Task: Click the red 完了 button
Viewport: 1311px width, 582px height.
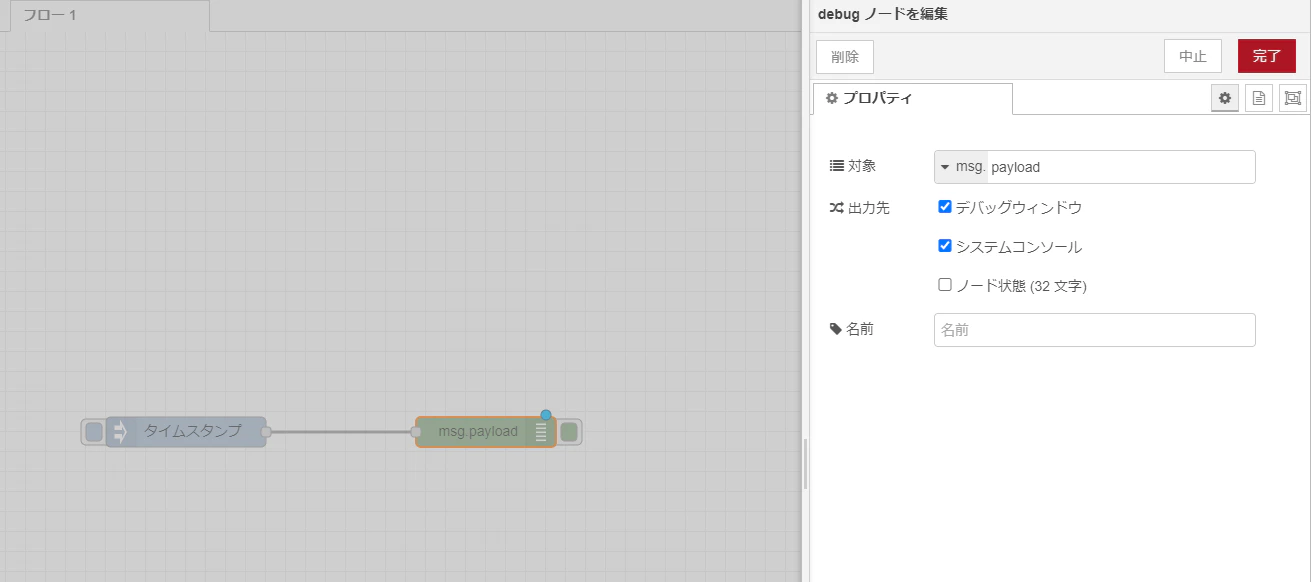Action: coord(1267,56)
